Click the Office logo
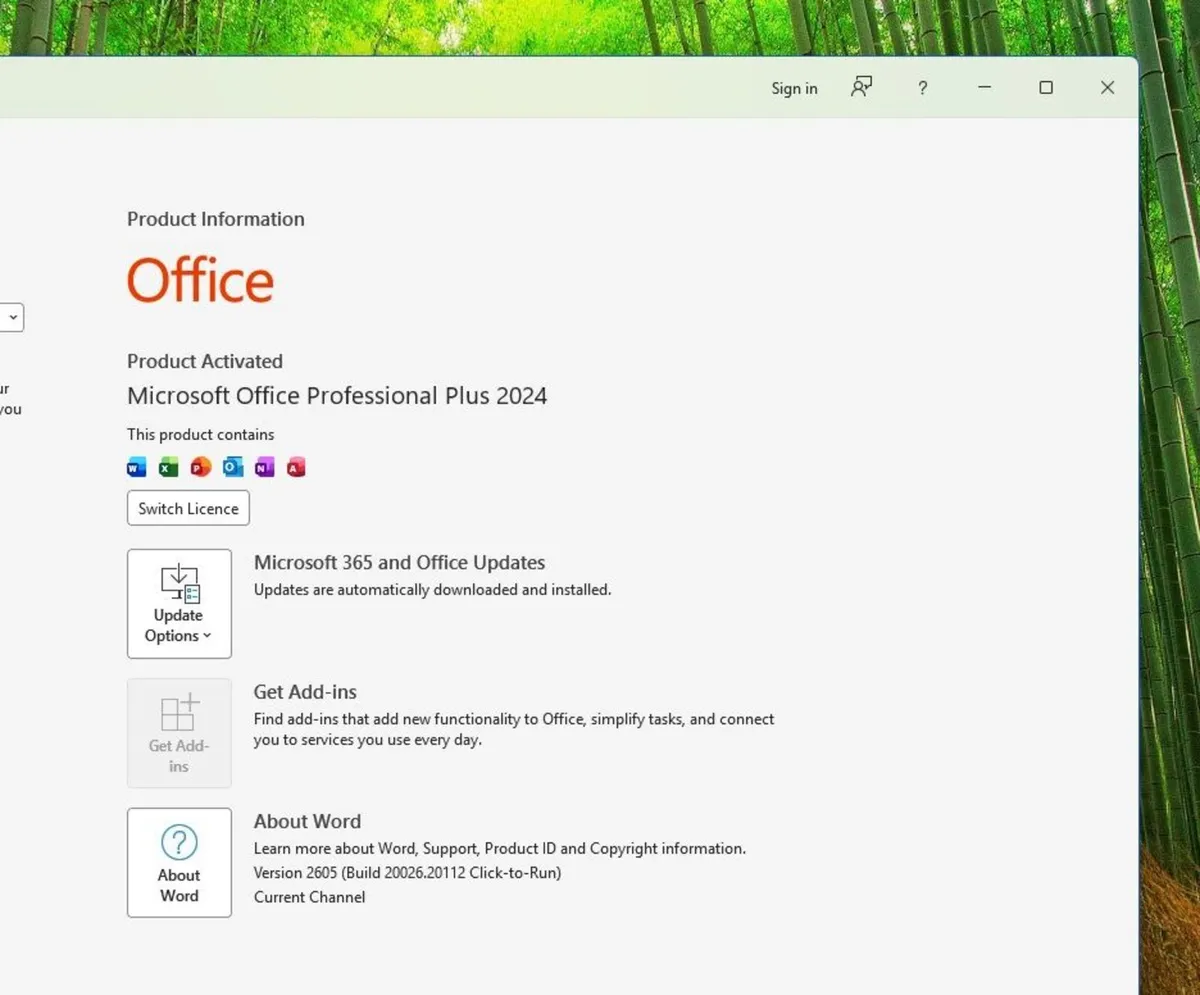 click(200, 280)
